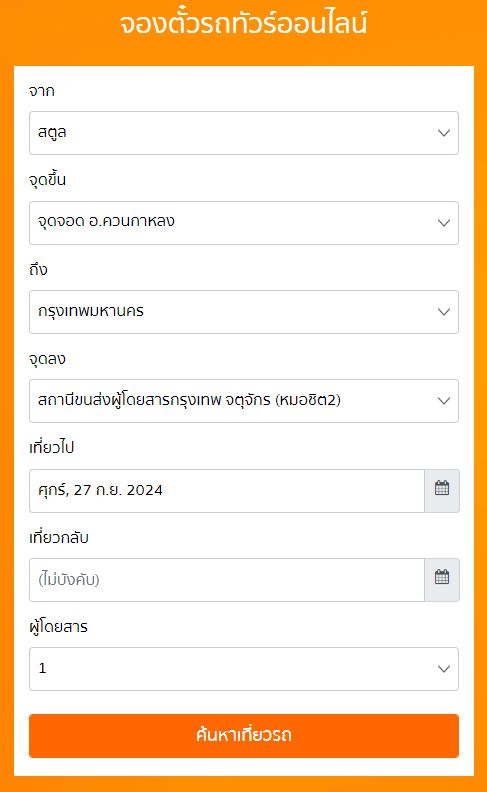Click the ผู้โดยสาร field label

pos(59,626)
